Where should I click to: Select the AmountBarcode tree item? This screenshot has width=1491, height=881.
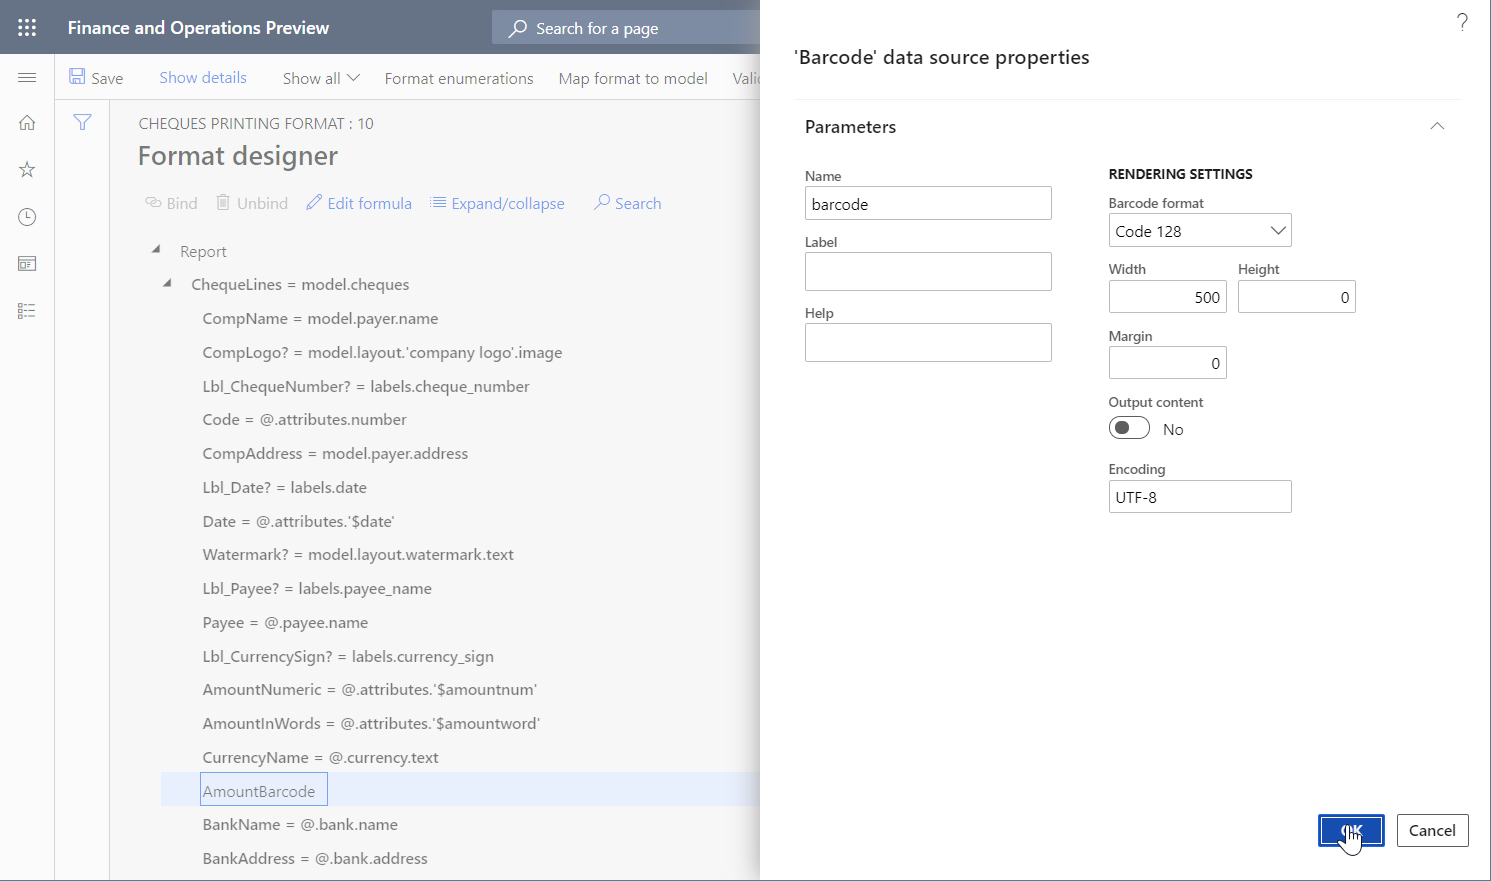tap(264, 790)
